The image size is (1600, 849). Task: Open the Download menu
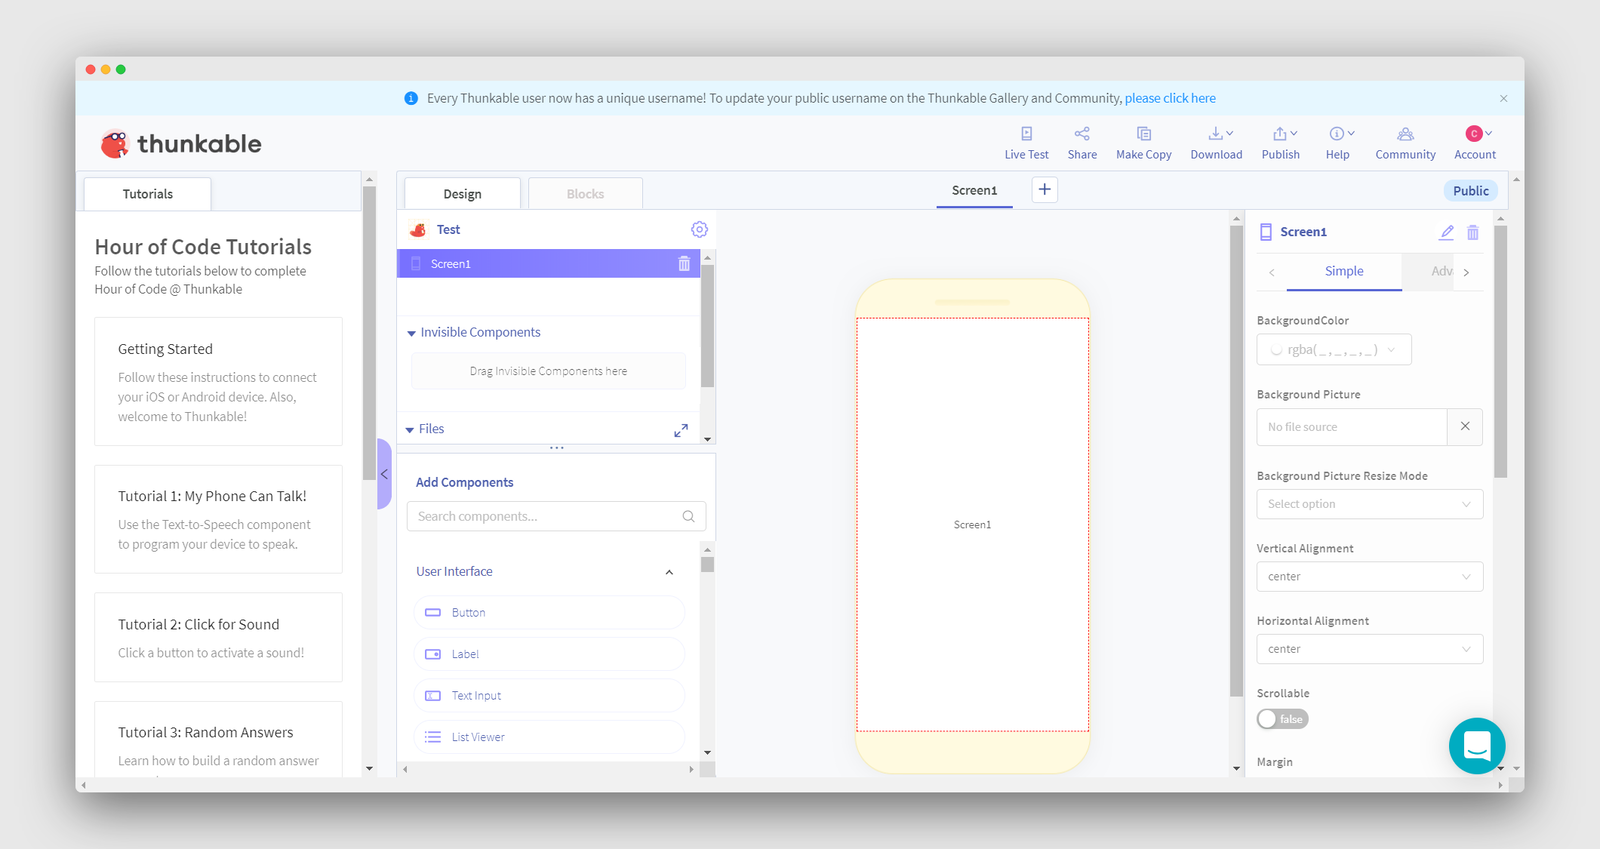click(x=1216, y=143)
